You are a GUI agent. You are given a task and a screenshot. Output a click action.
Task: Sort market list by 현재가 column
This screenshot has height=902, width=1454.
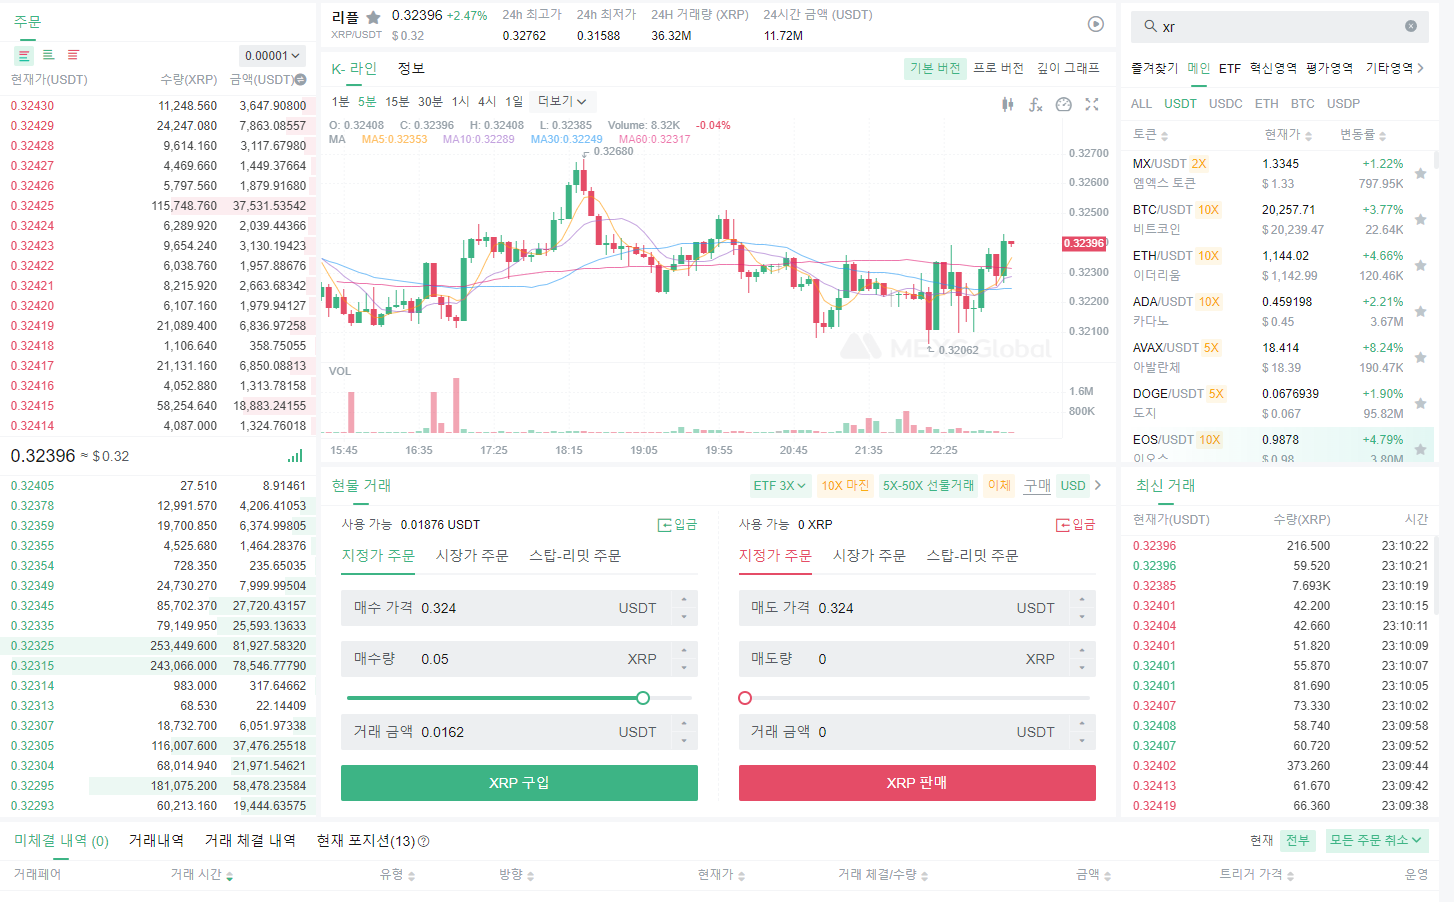pos(1287,135)
